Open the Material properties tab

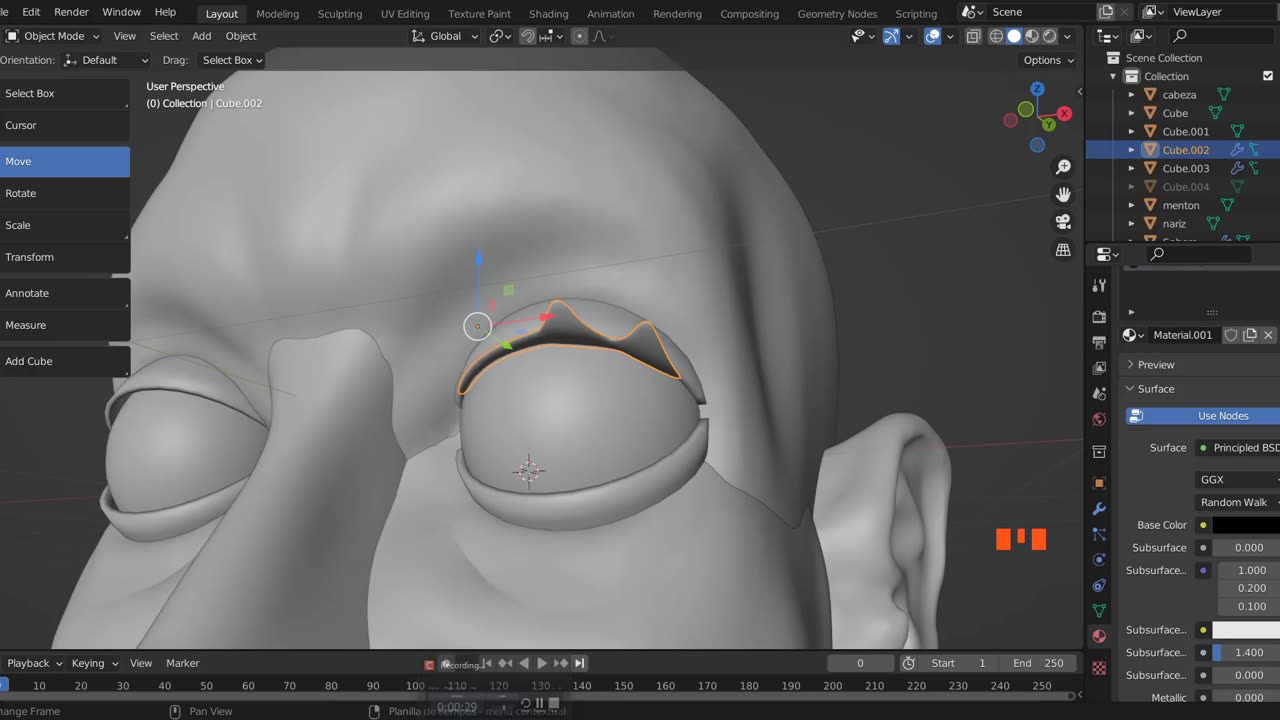coord(1099,636)
